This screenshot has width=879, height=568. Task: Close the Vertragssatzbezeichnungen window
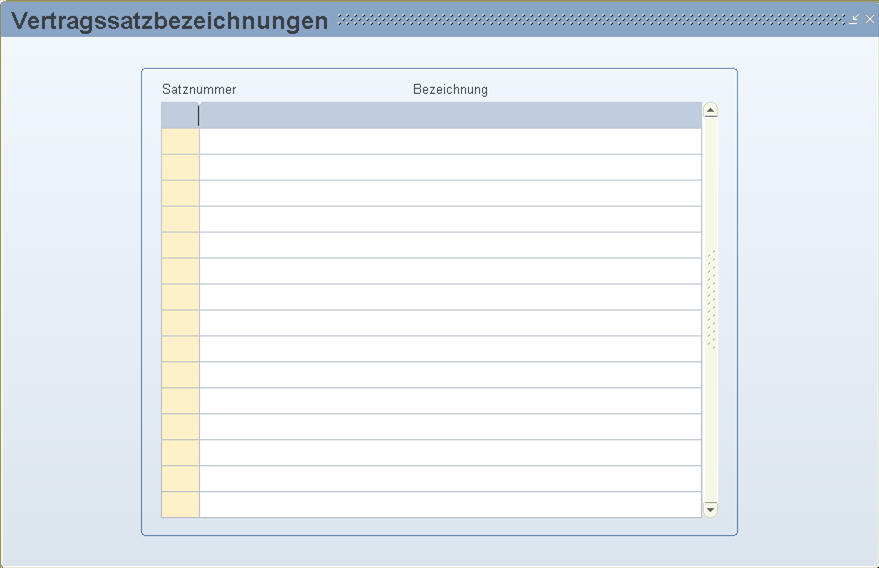point(870,19)
